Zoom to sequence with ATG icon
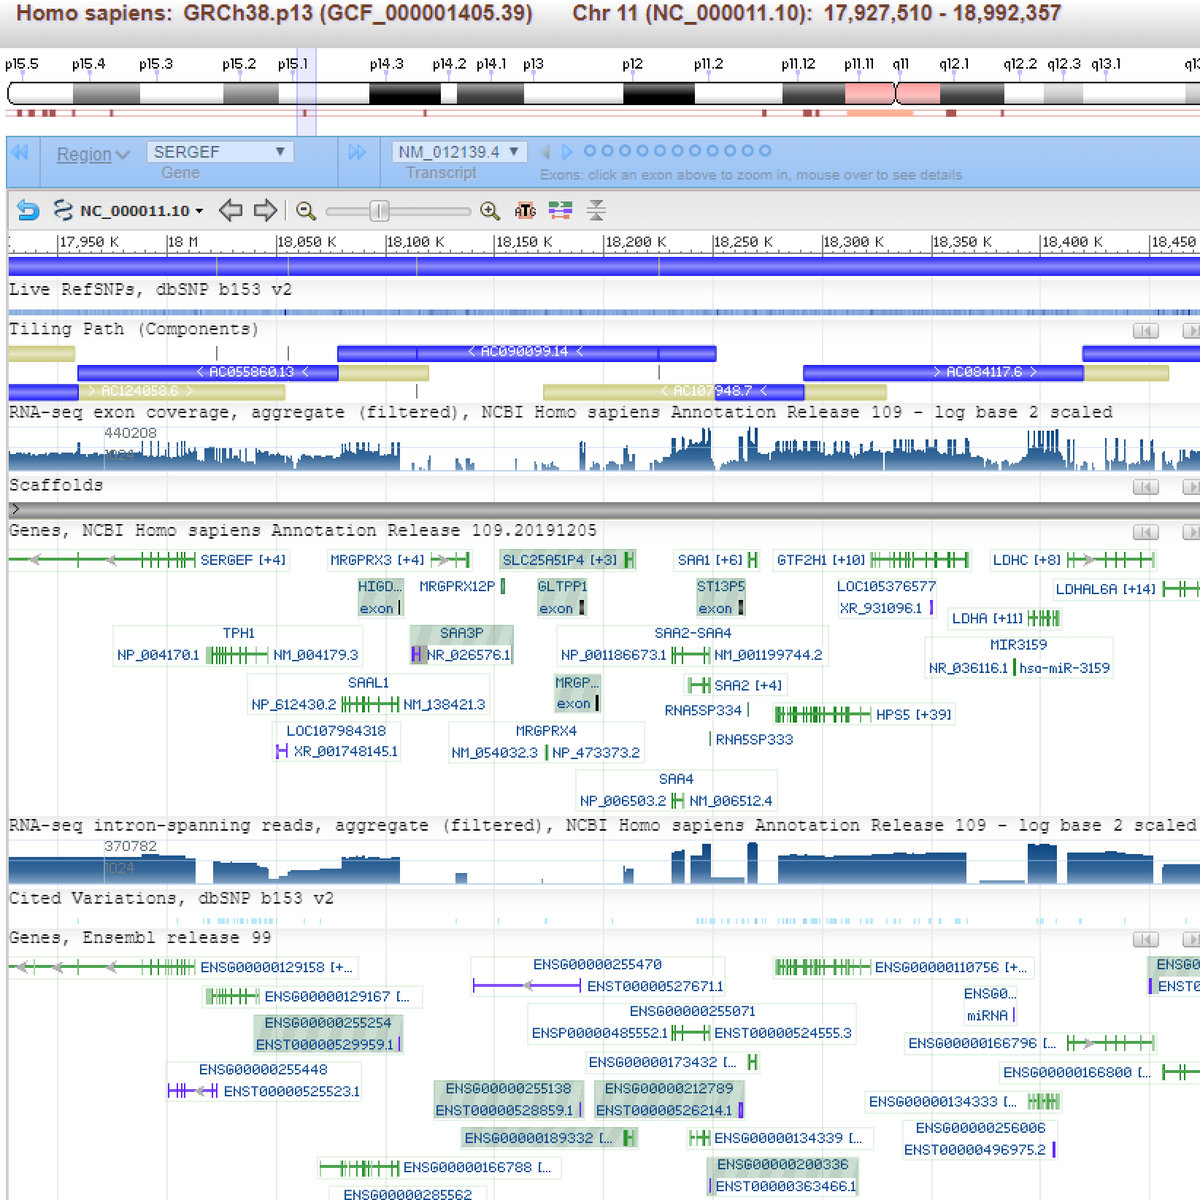 [525, 210]
